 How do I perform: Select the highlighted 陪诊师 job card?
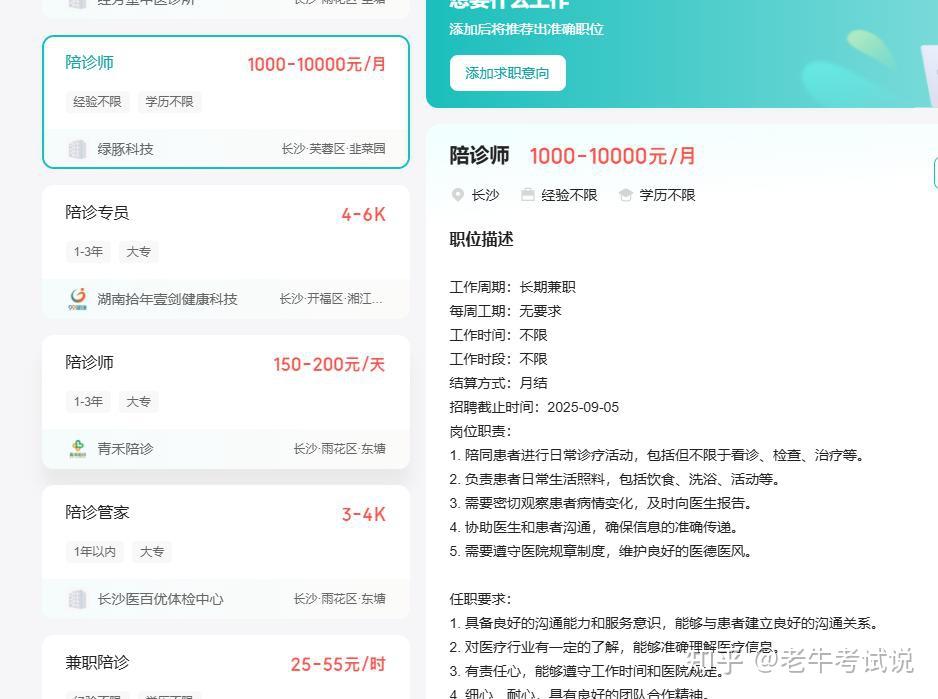pos(226,102)
